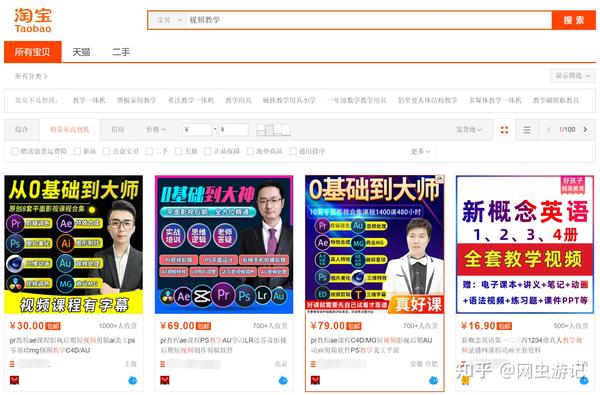
Task: Open chat bubble on ¥30.00 item
Action: coord(132,380)
